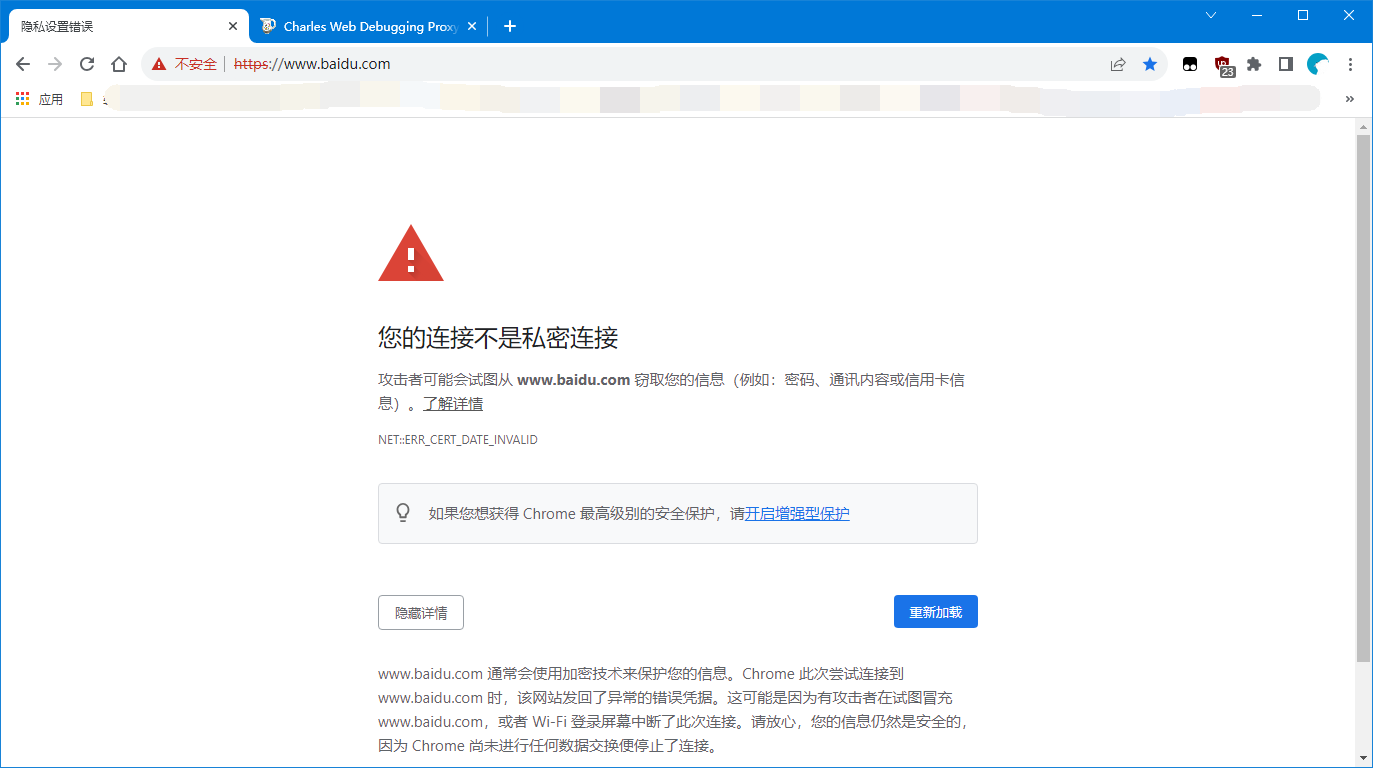This screenshot has width=1373, height=768.
Task: Click the 隐藏详情 button
Action: 420,612
